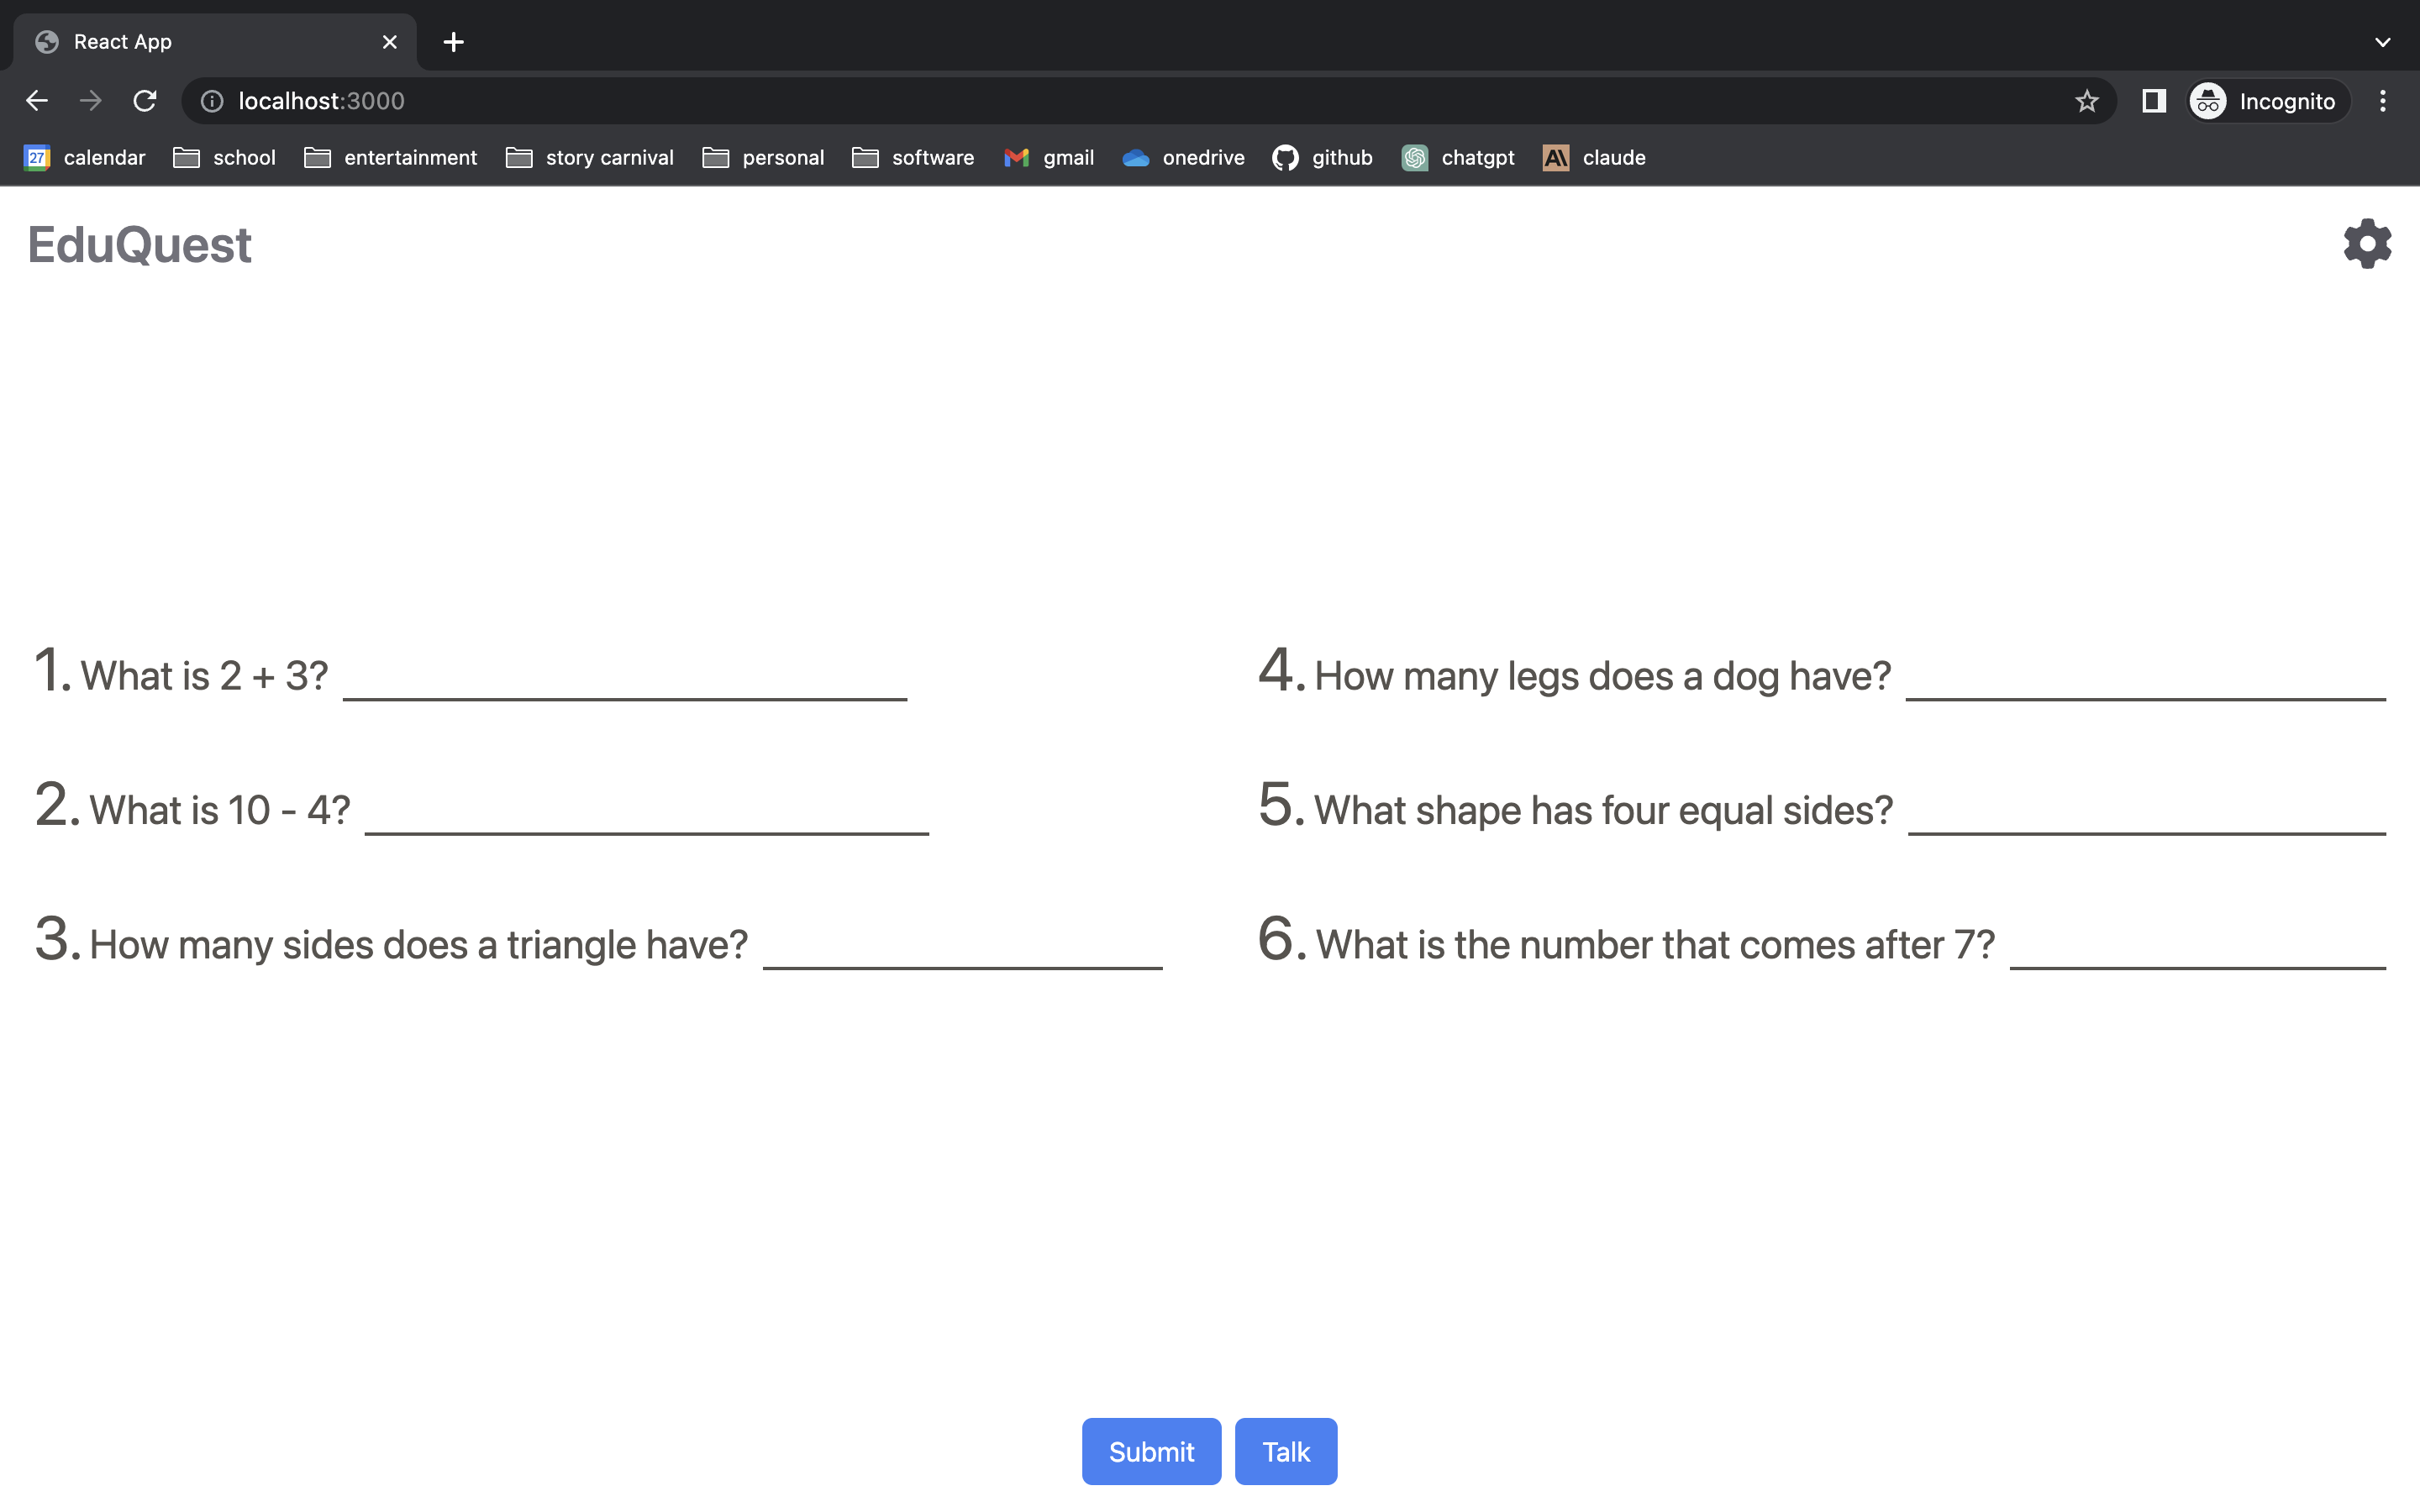Viewport: 2420px width, 1512px height.
Task: View site information icon in address bar
Action: point(212,101)
